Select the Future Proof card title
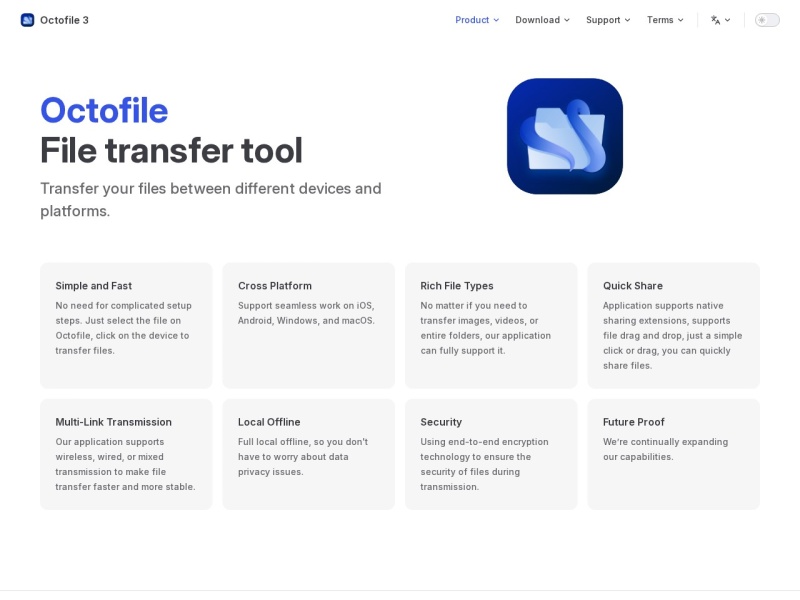 634,422
